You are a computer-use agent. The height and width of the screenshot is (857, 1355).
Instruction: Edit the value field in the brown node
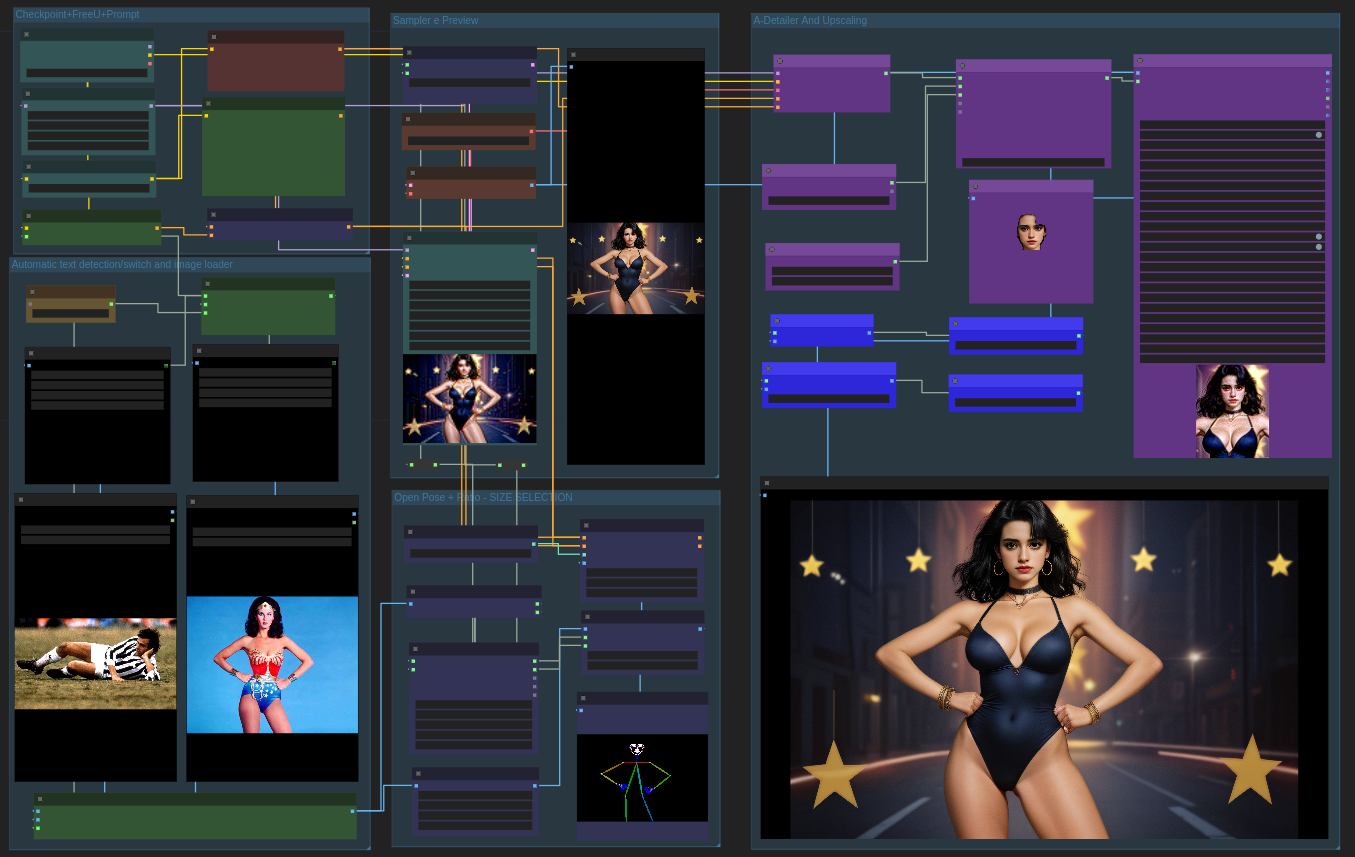[70, 313]
